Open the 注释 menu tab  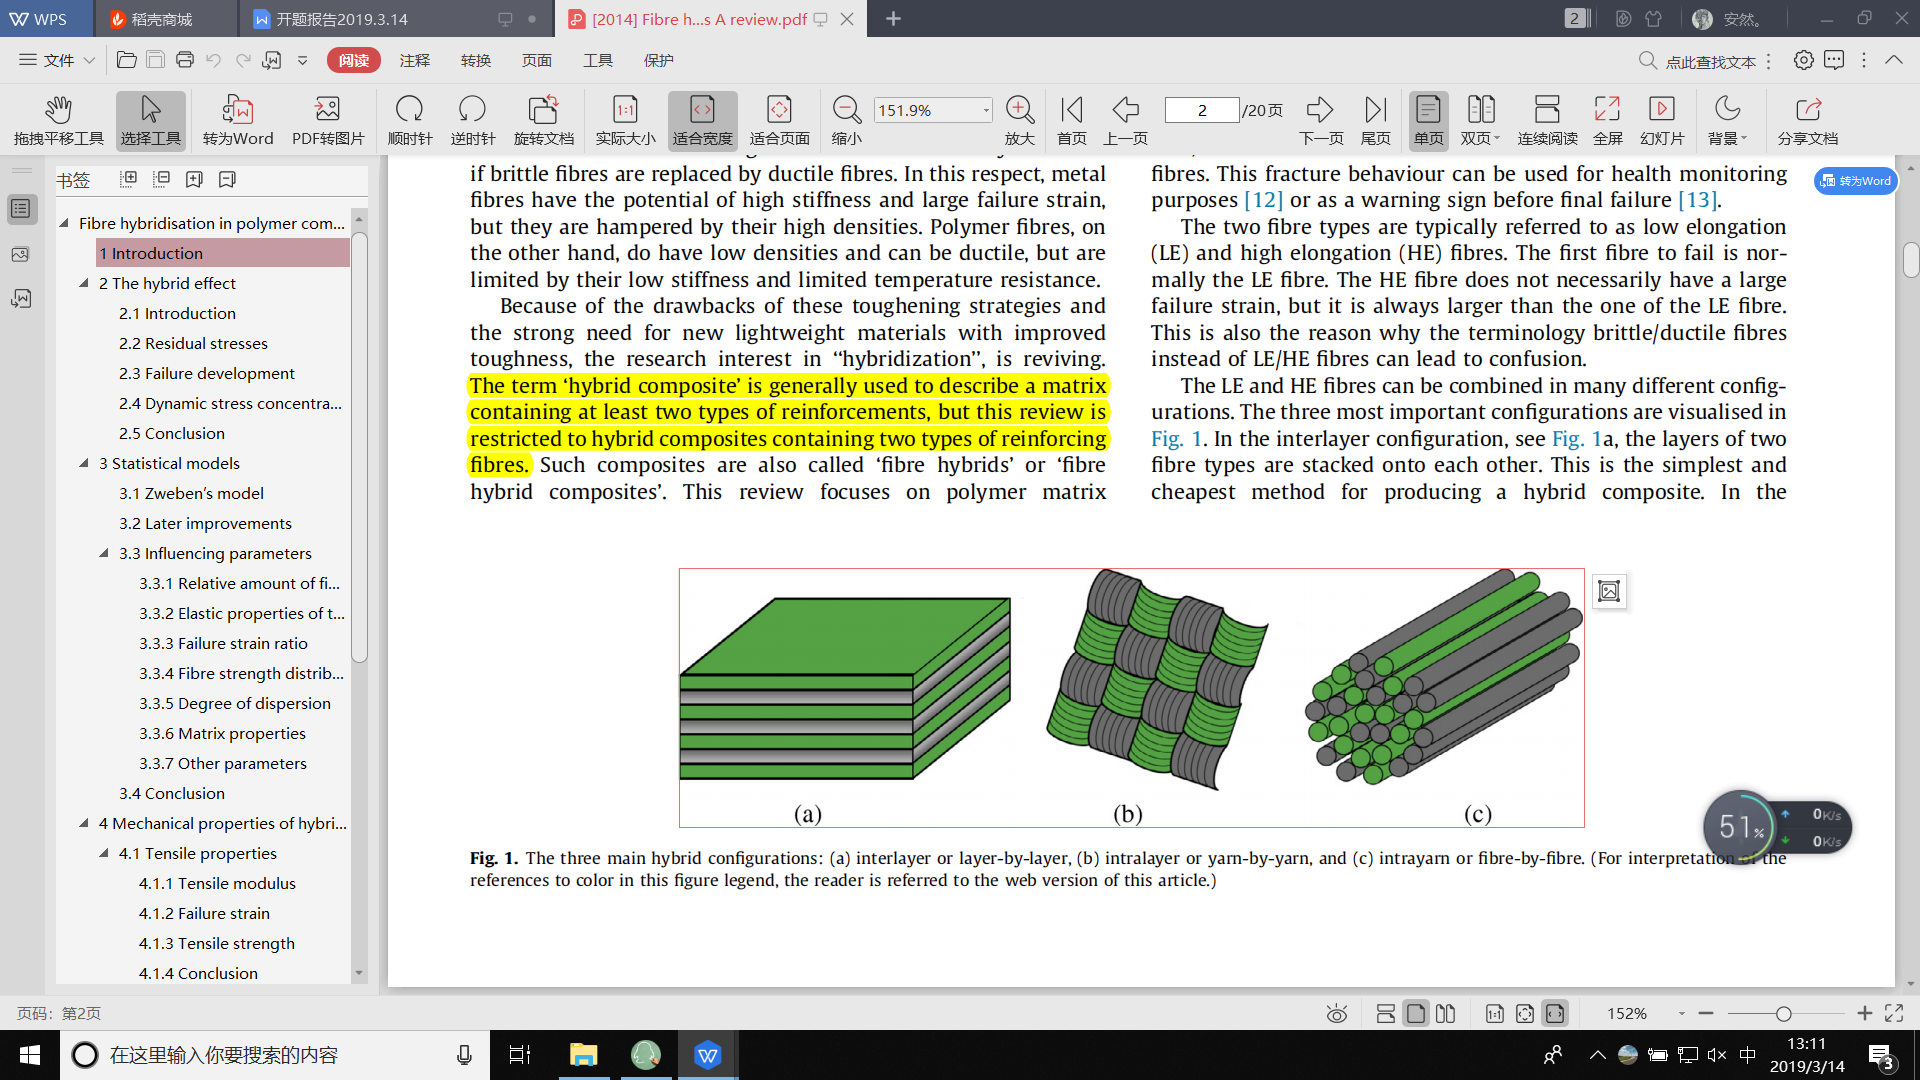414,60
